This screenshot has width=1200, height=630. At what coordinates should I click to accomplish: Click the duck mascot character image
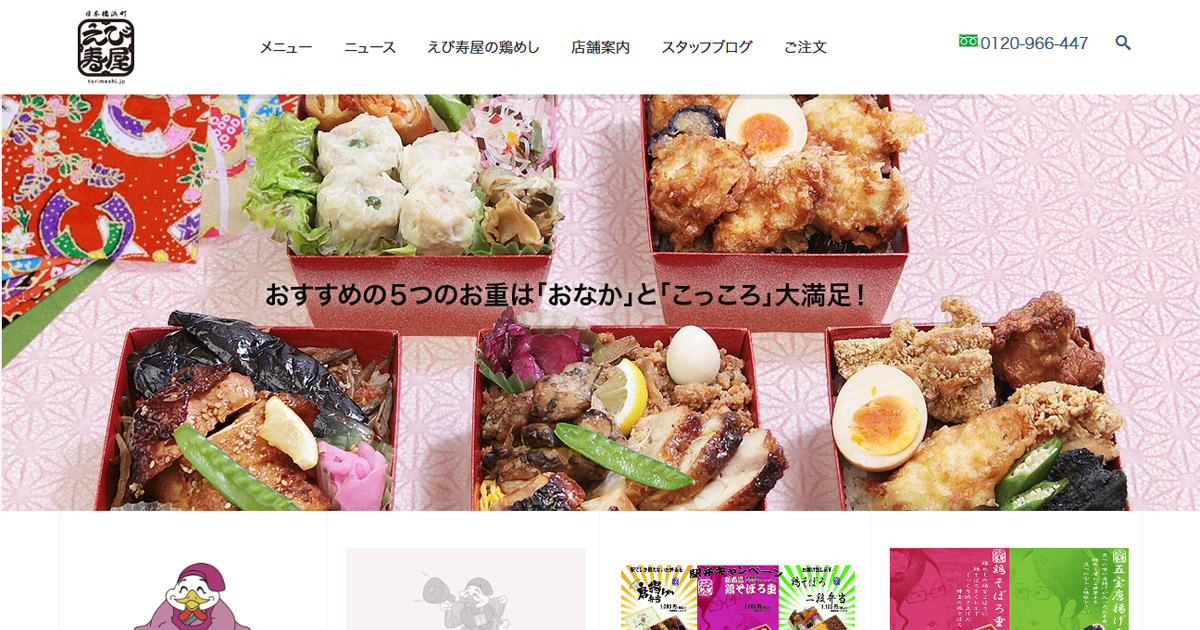tap(194, 596)
